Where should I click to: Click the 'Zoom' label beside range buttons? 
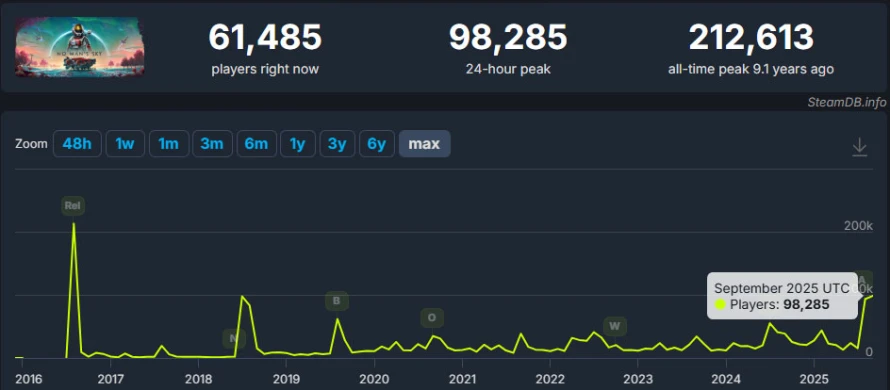(31, 144)
